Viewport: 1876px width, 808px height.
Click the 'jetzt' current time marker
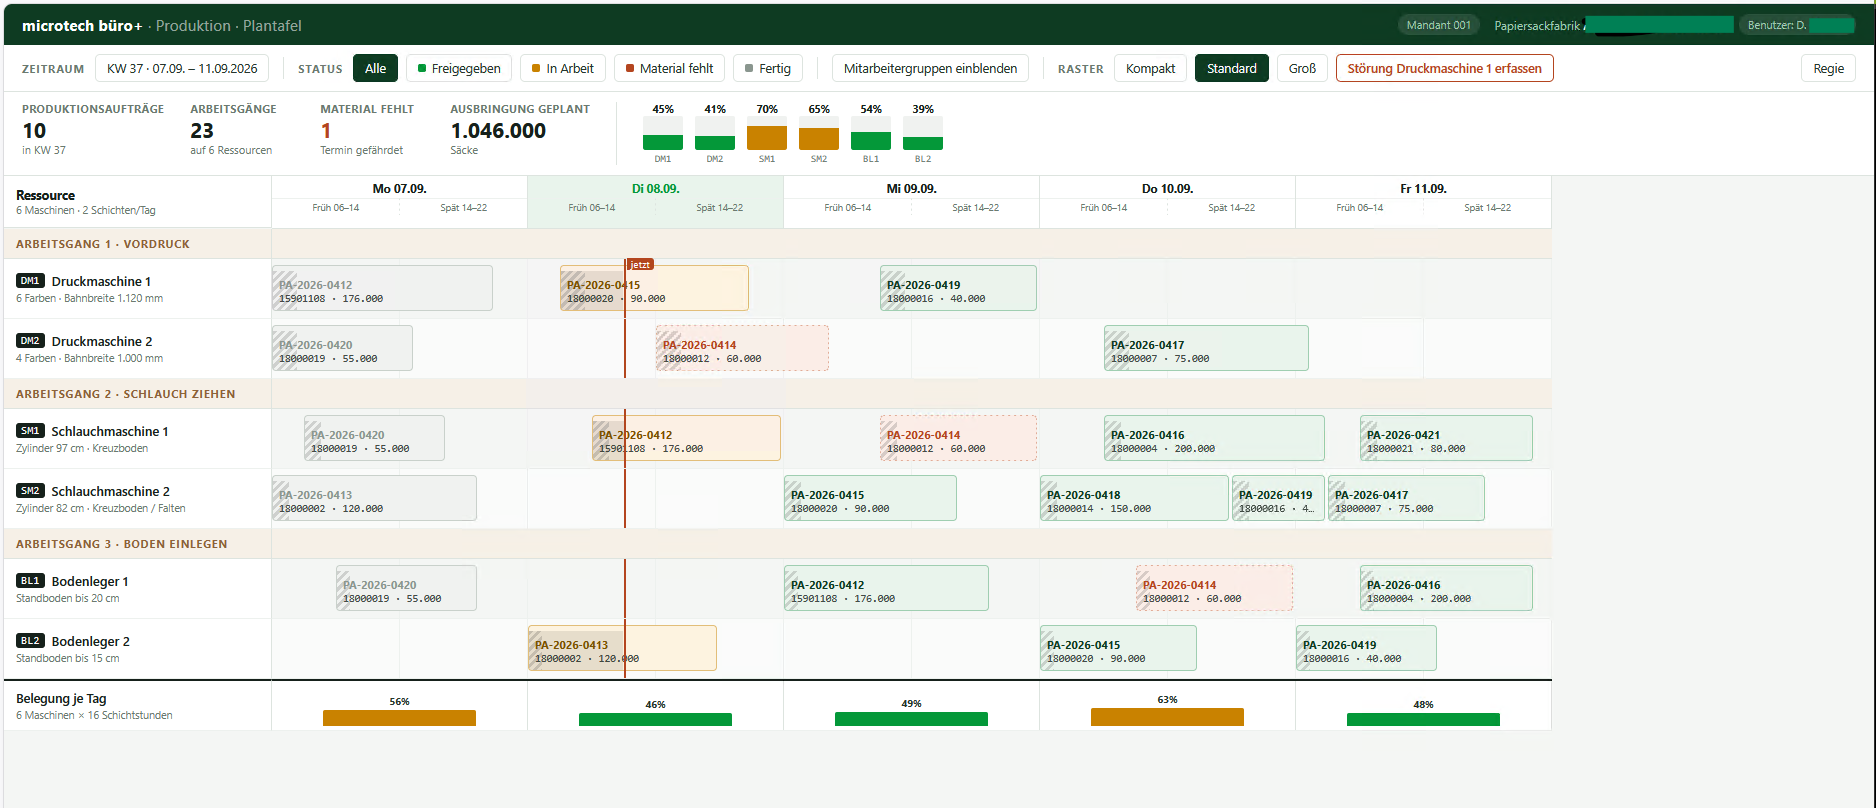640,265
